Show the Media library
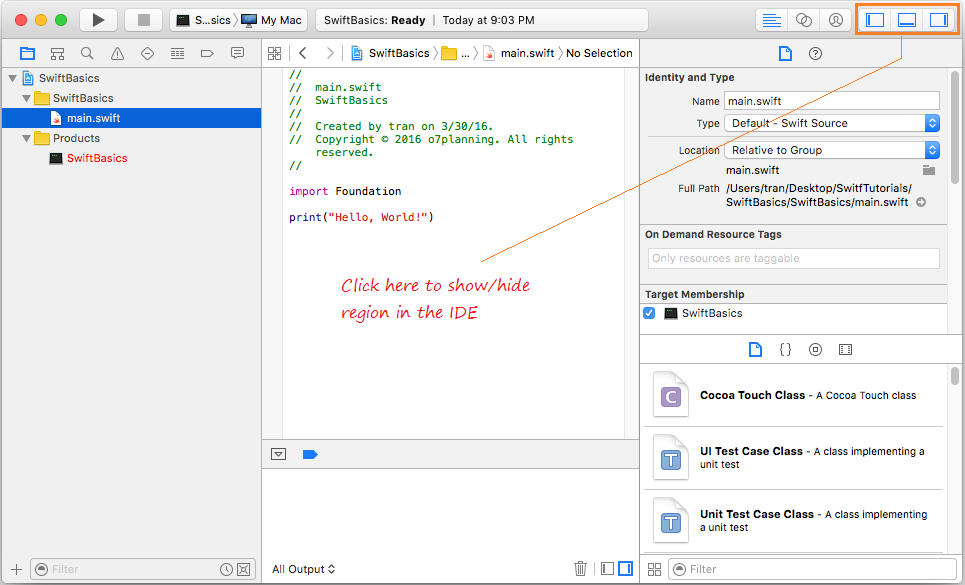This screenshot has height=585, width=965. click(846, 349)
